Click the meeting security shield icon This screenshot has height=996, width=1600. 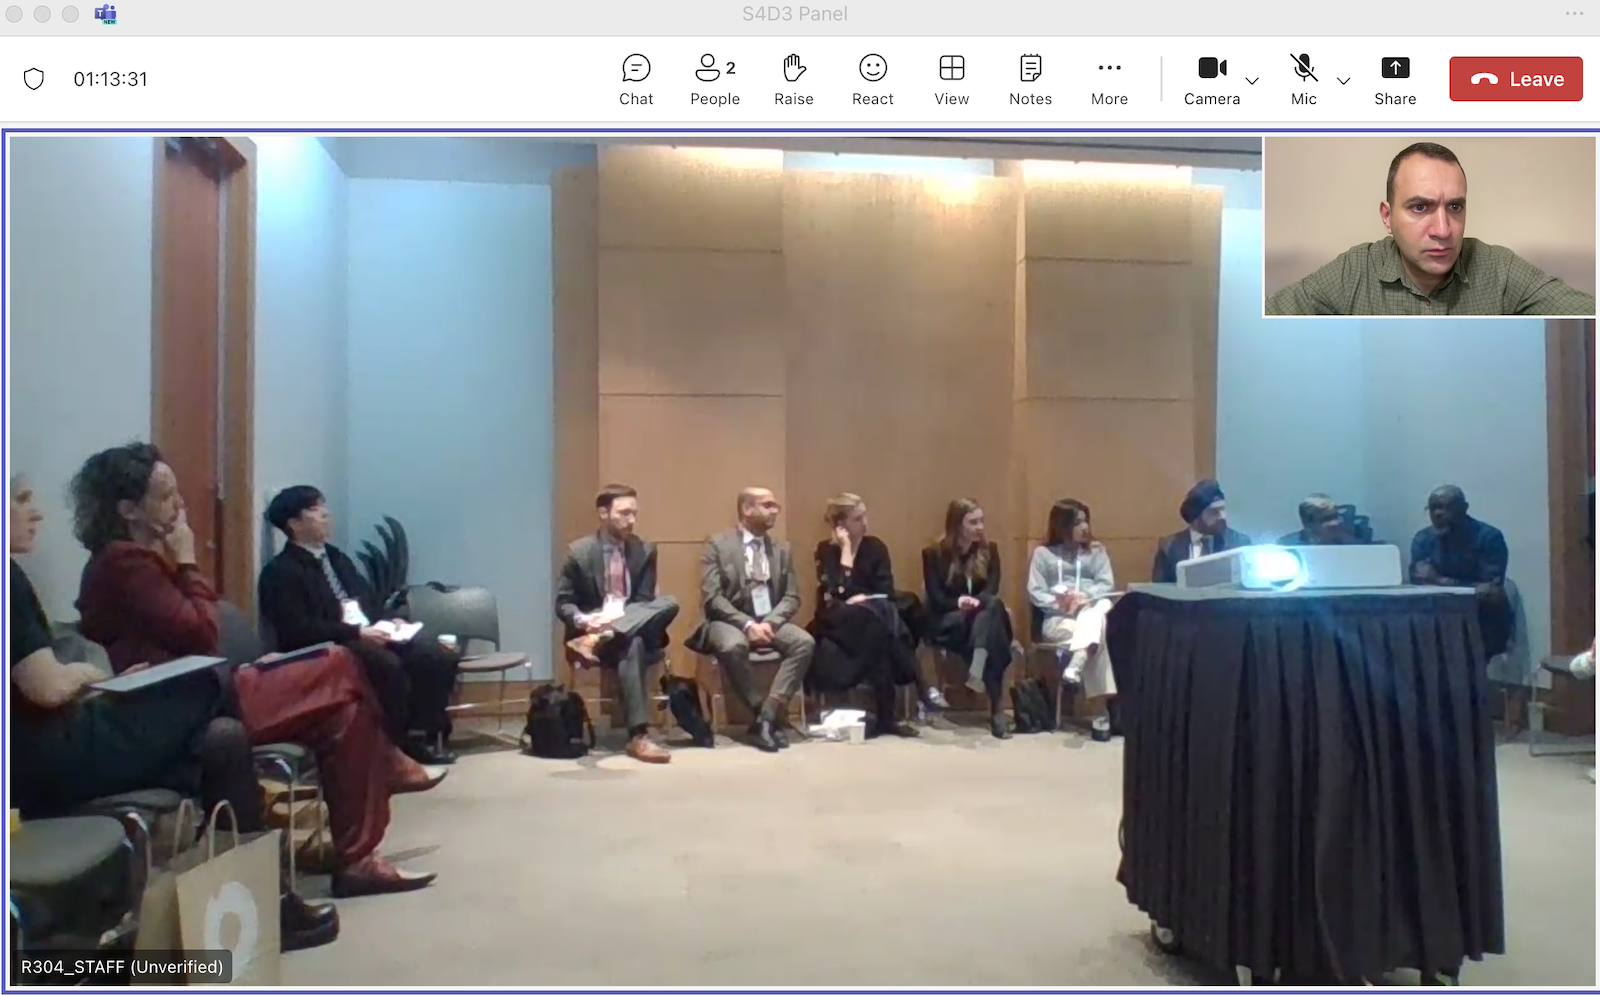pyautogui.click(x=34, y=78)
